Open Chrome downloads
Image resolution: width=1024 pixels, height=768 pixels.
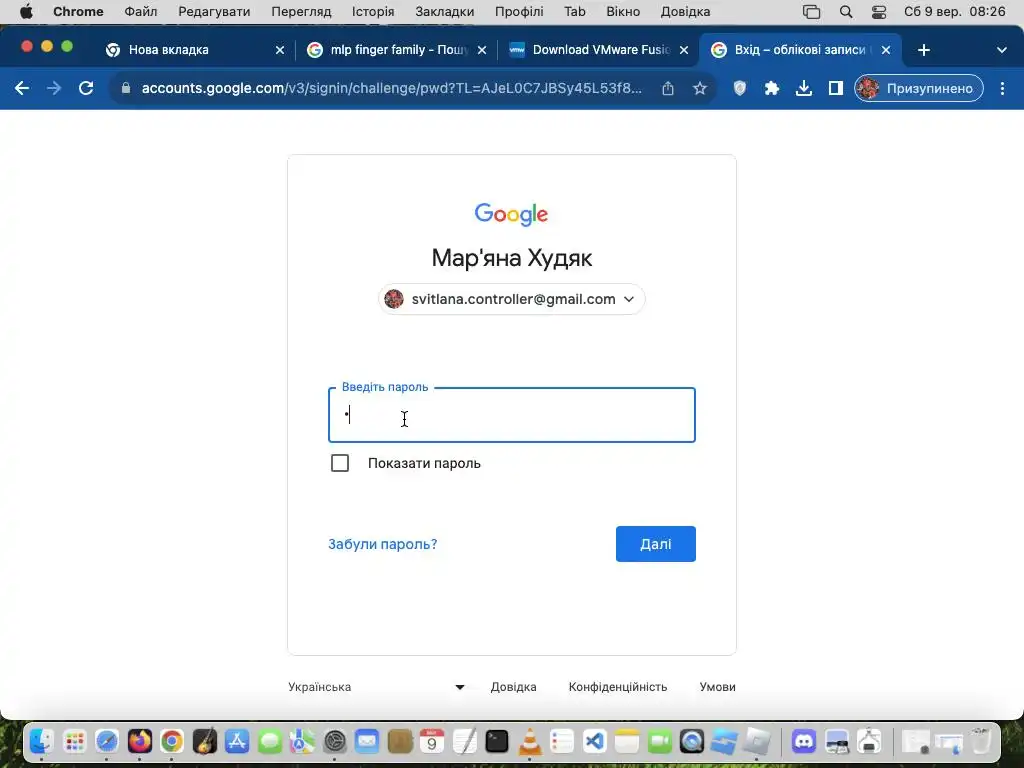pos(803,88)
